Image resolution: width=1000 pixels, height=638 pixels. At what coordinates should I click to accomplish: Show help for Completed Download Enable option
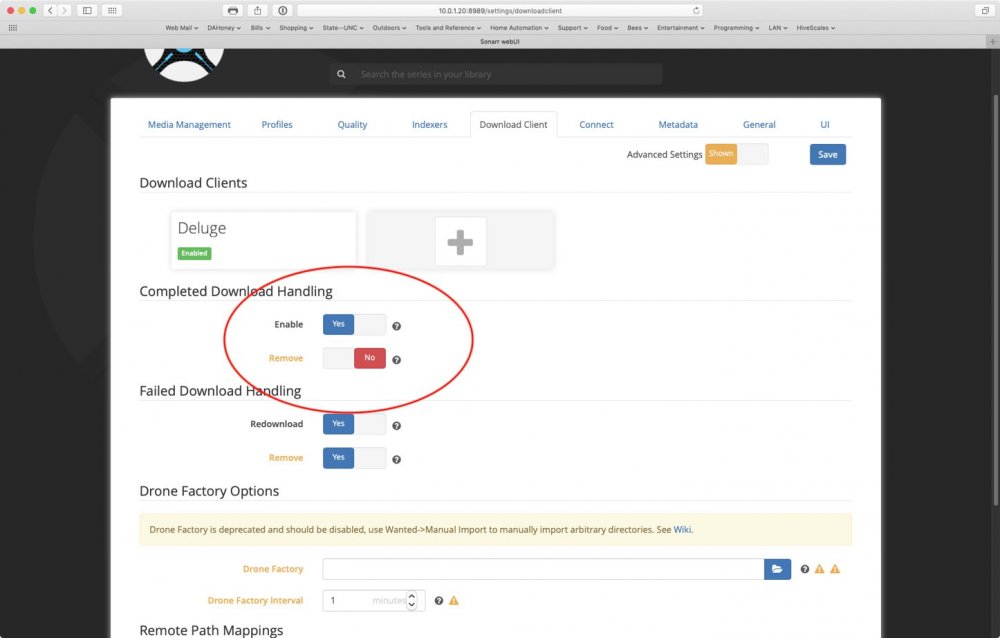[396, 326]
